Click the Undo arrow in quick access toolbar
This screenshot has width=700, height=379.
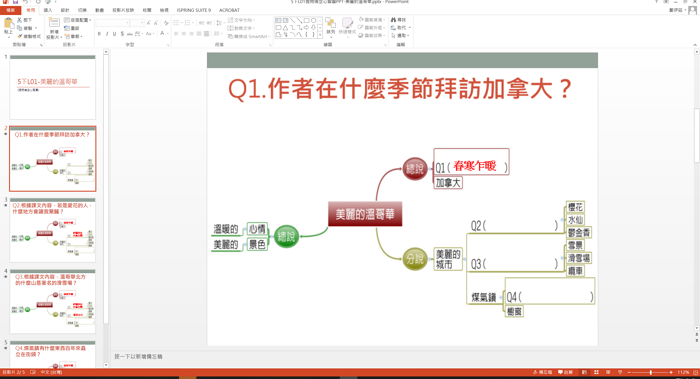point(25,2)
